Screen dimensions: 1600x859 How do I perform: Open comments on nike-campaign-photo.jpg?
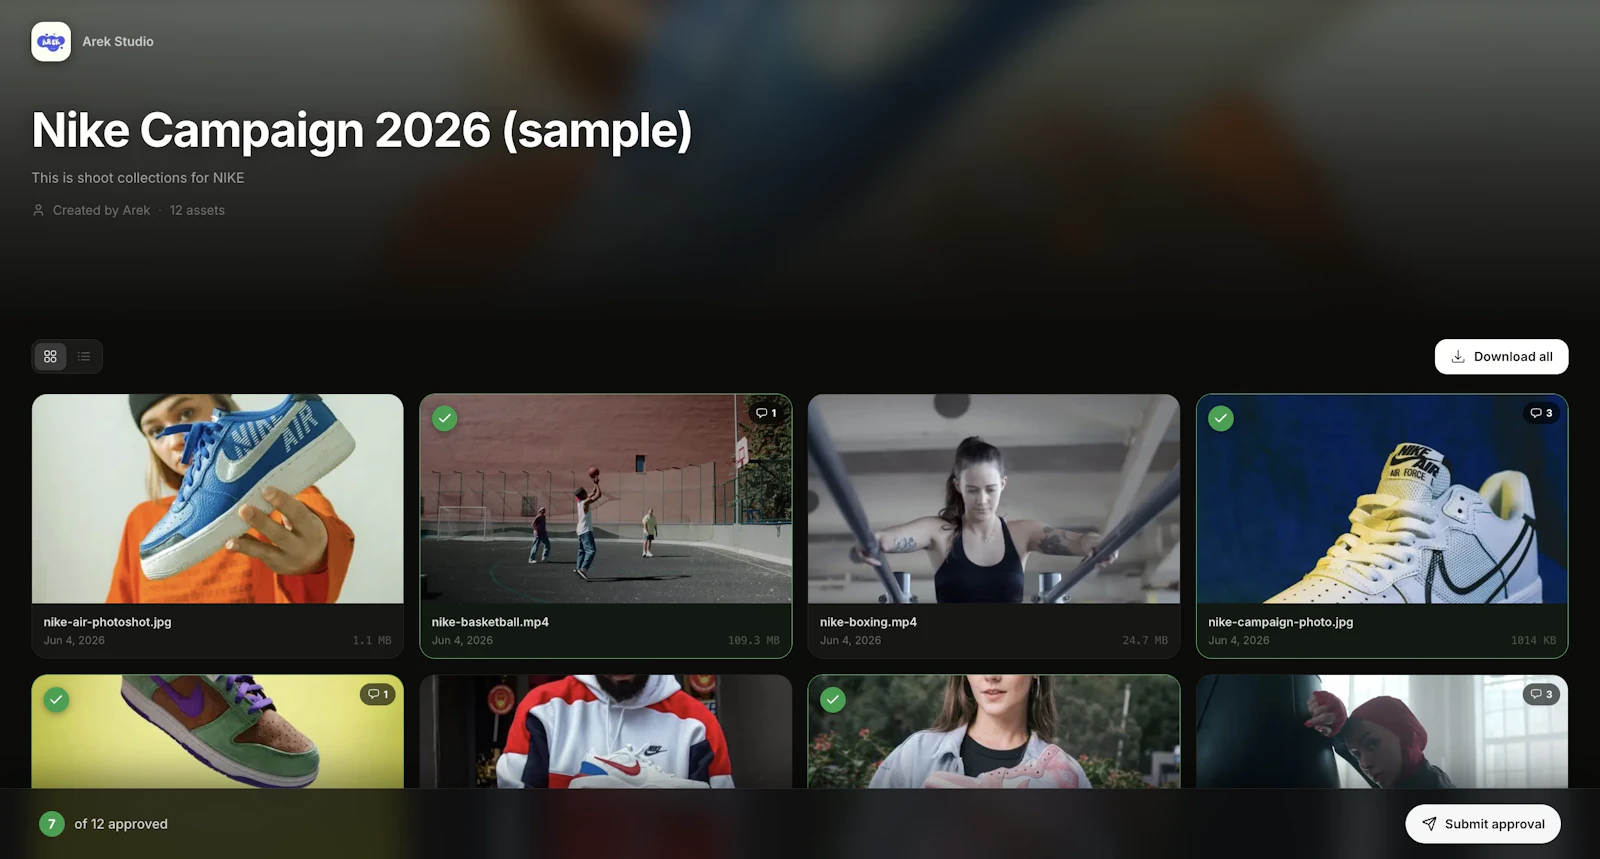click(x=1542, y=413)
